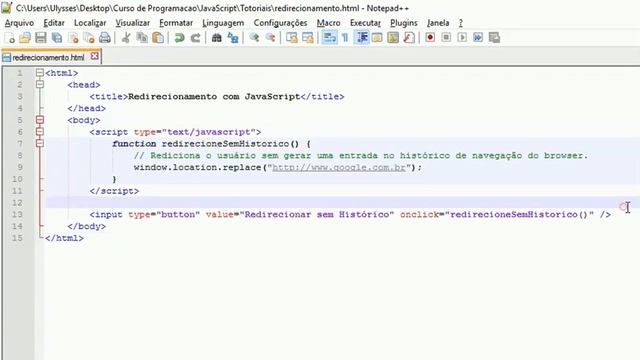Collapse the function fold marker on line 7
640x360 pixels.
pos(40,144)
